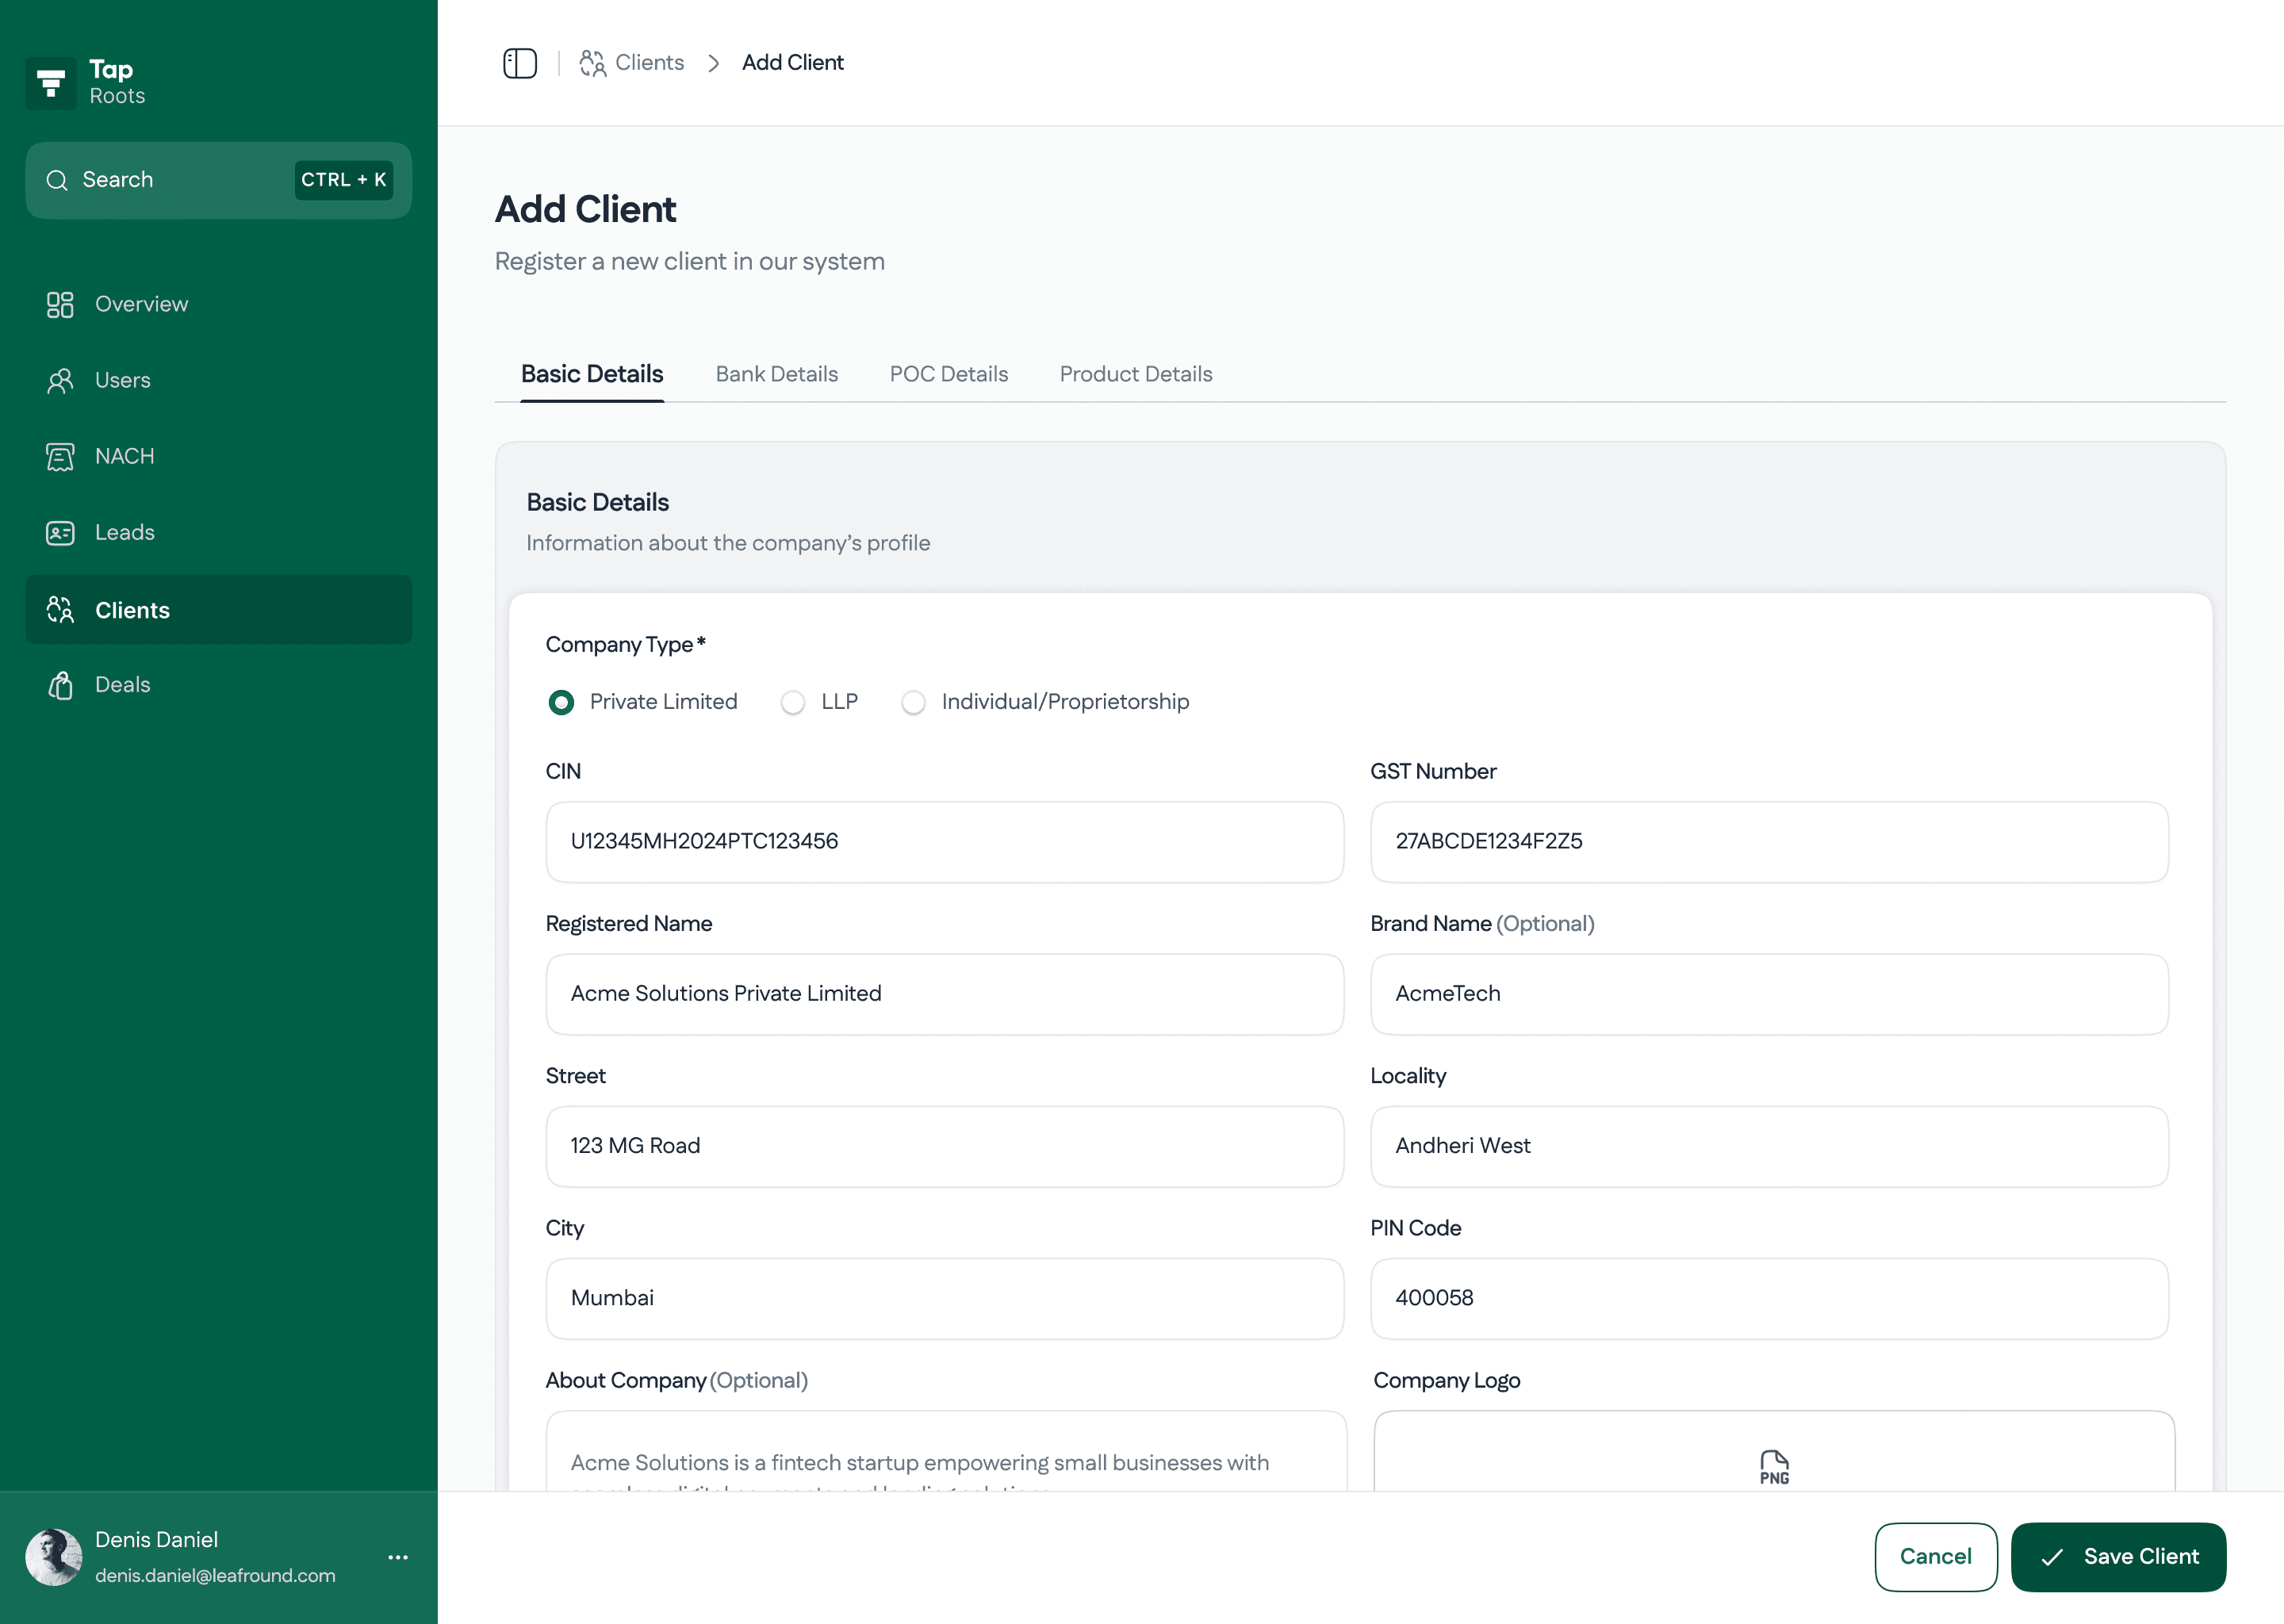Screen dimensions: 2284x1624
Task: Select Private Limited company type
Action: click(x=561, y=702)
